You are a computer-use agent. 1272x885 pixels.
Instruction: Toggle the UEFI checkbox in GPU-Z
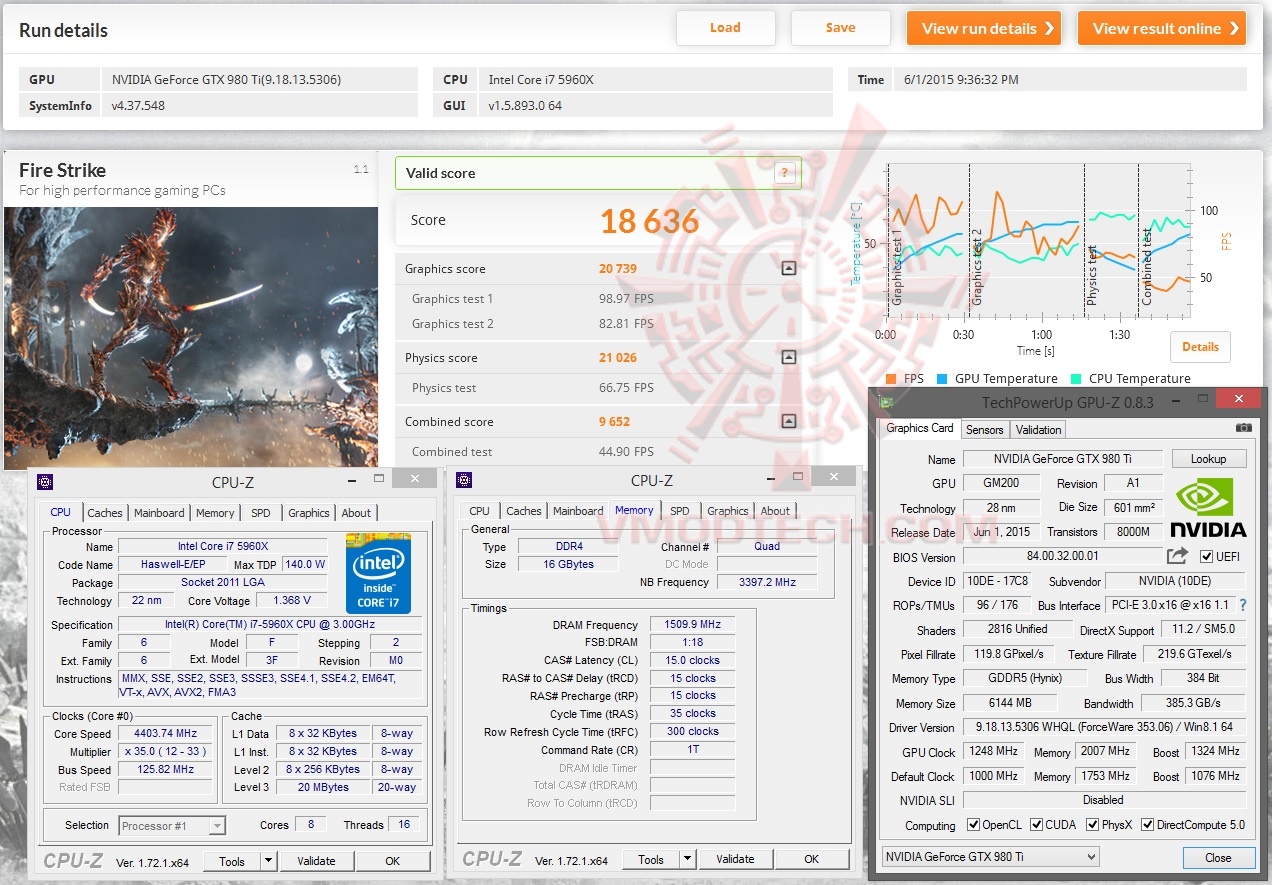click(1206, 557)
